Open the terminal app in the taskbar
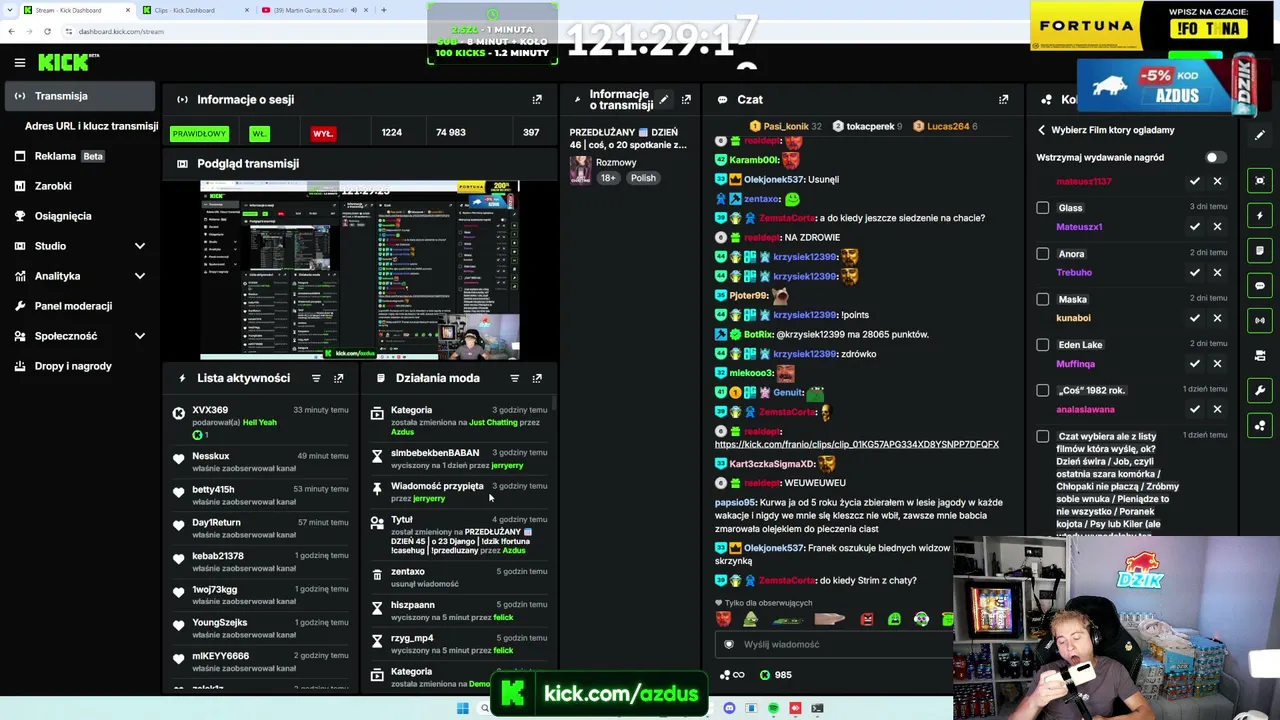Screen dimensions: 1280x720 tap(817, 708)
